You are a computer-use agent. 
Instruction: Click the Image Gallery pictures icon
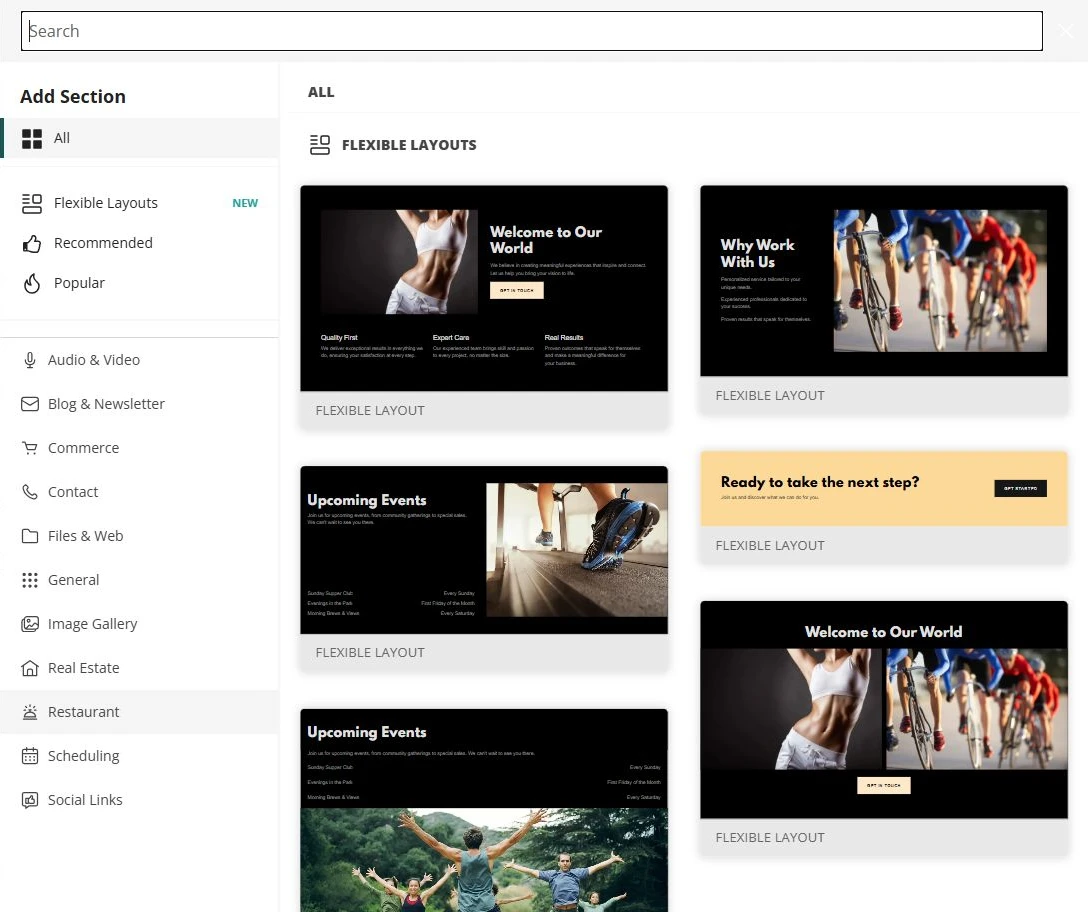(x=30, y=624)
